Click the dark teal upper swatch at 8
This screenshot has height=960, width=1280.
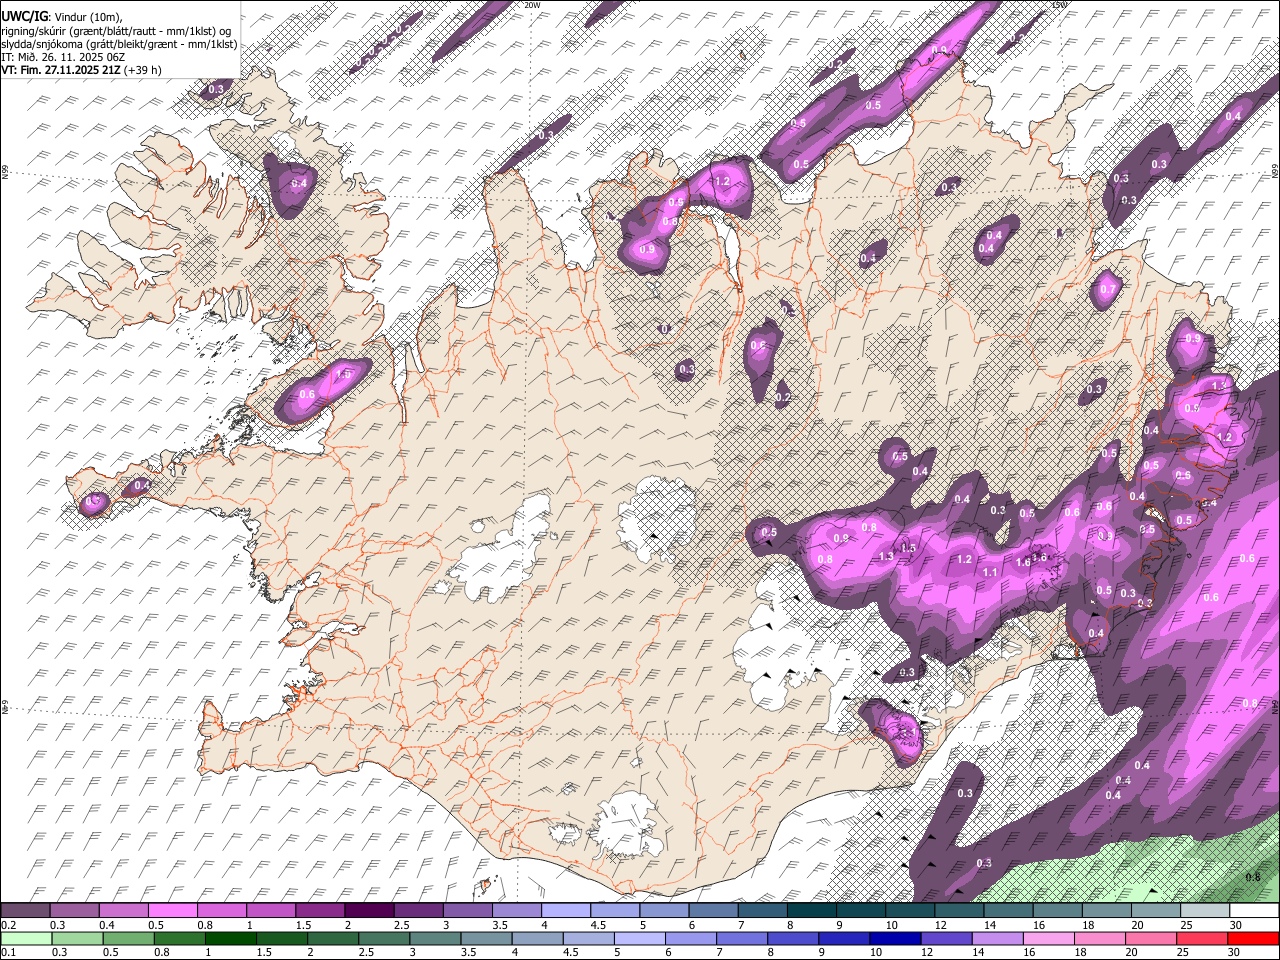pos(811,911)
